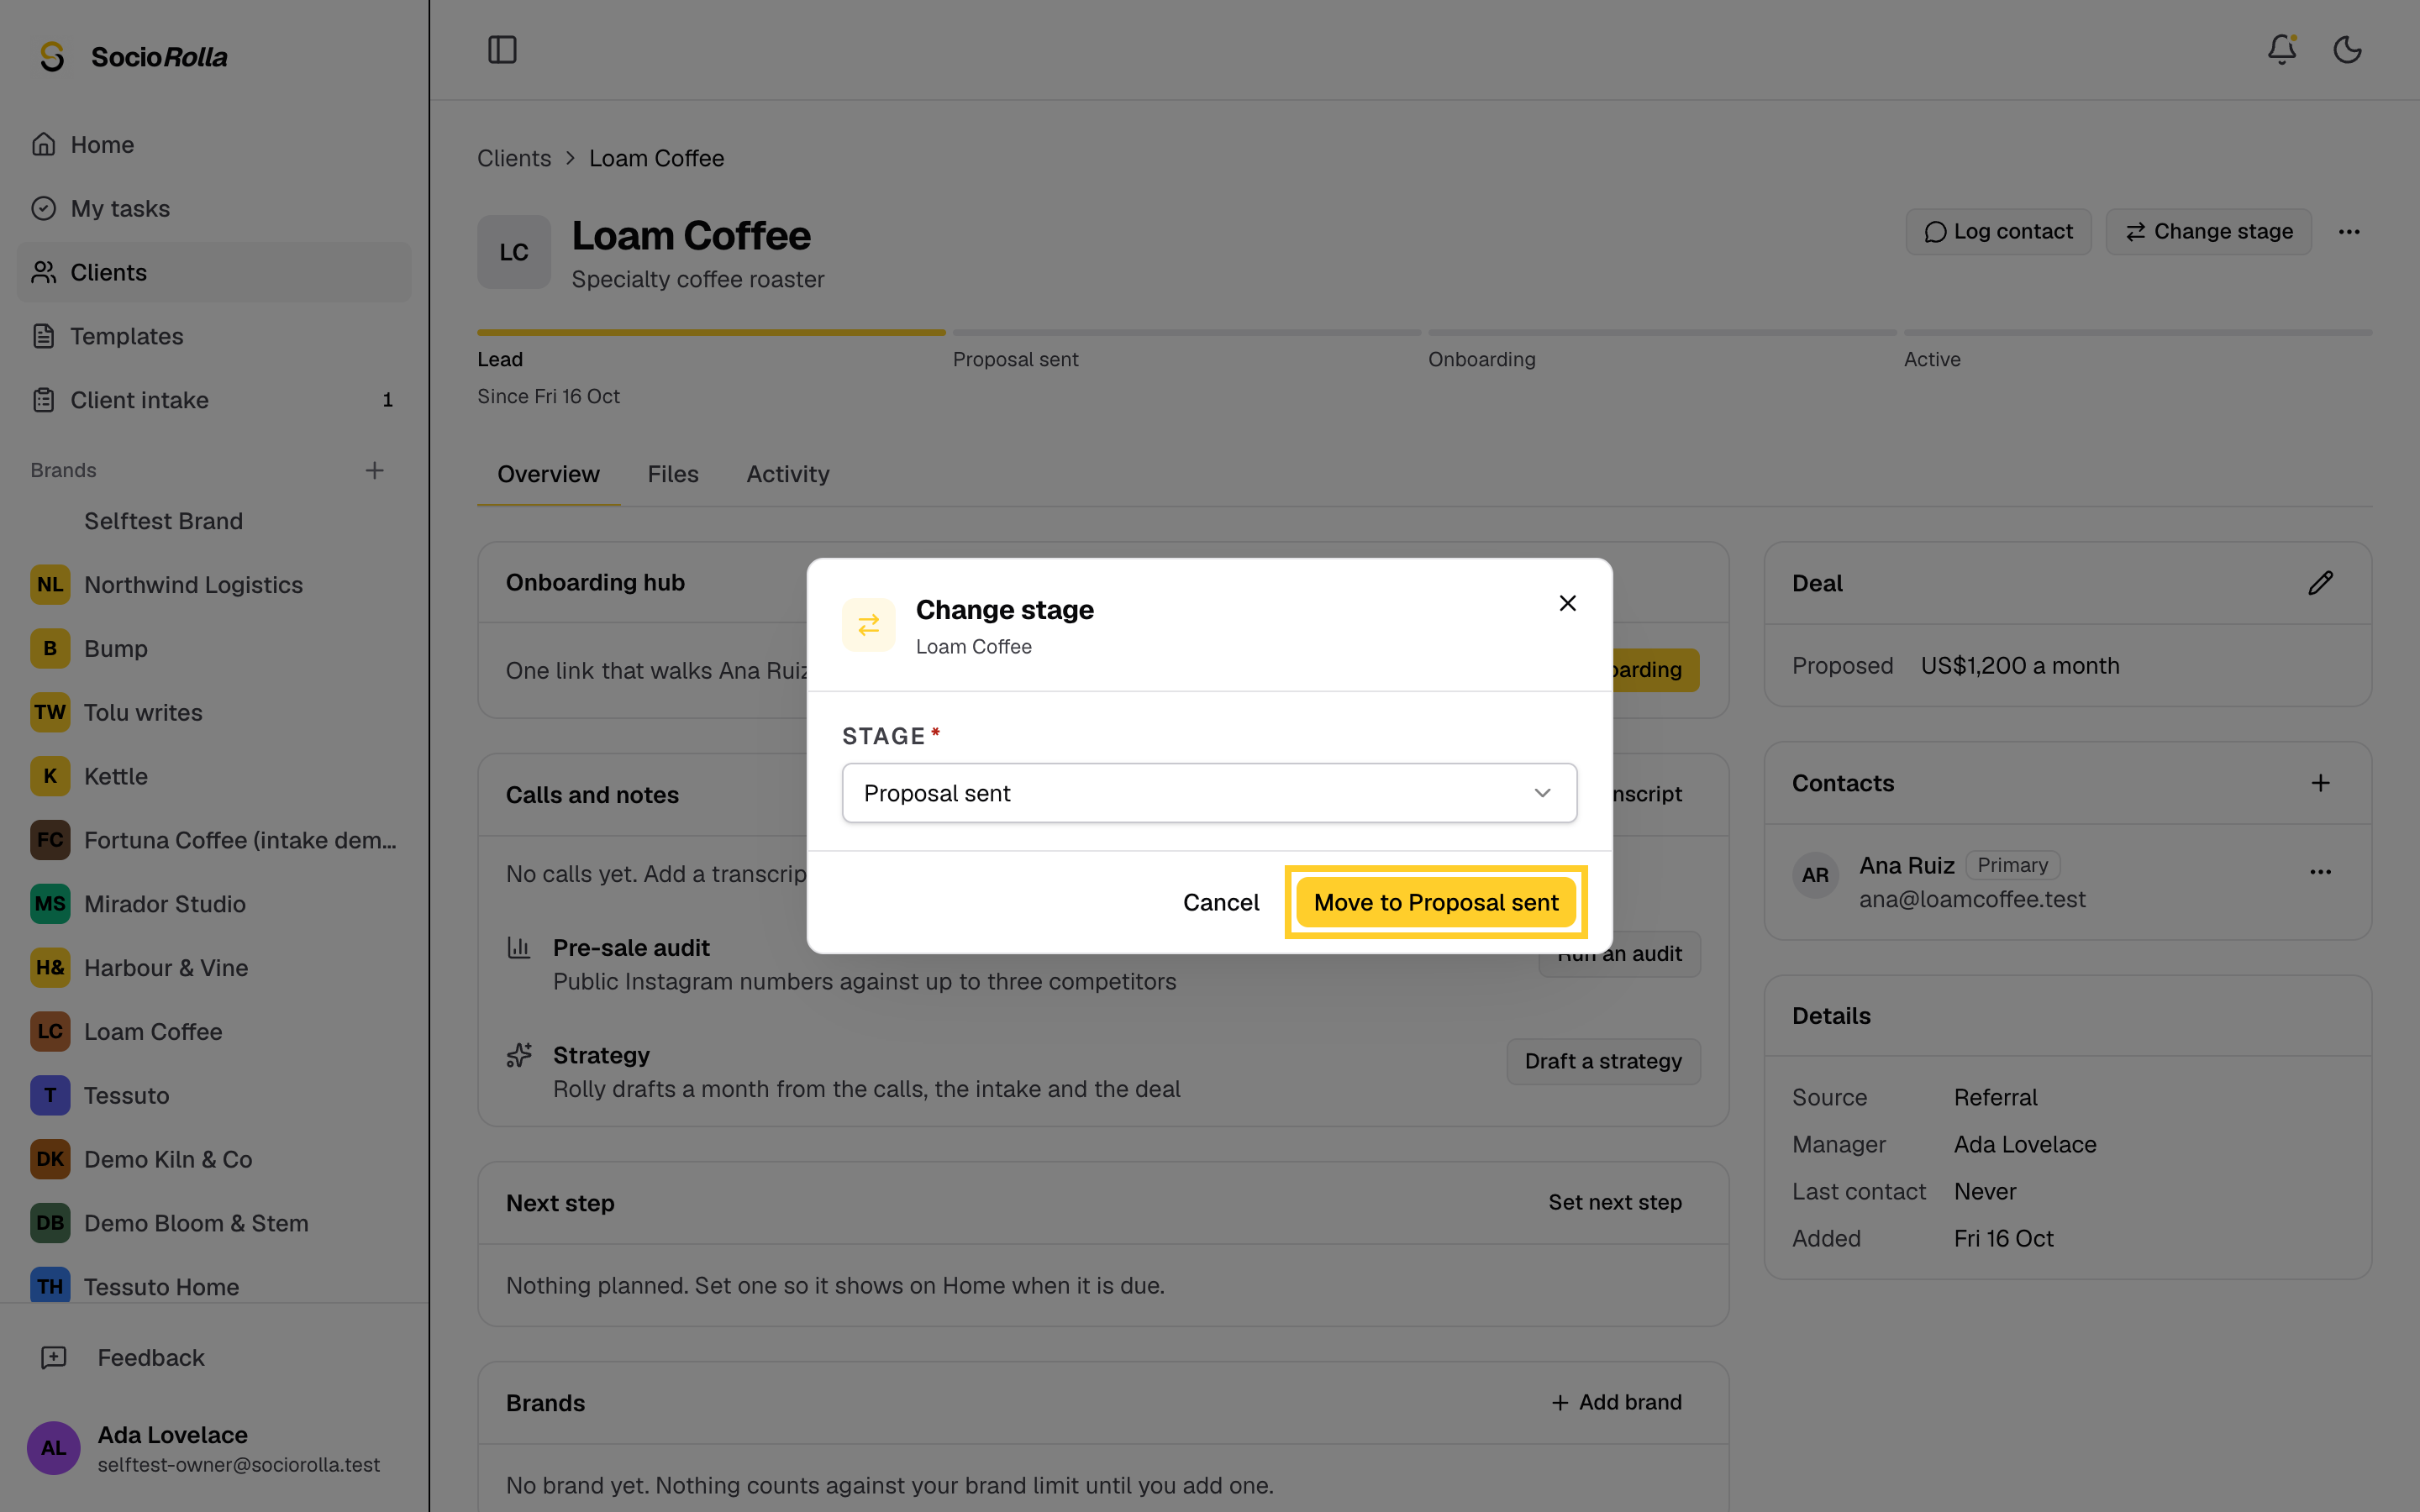
Task: Open the Kettle brand
Action: coord(214,776)
